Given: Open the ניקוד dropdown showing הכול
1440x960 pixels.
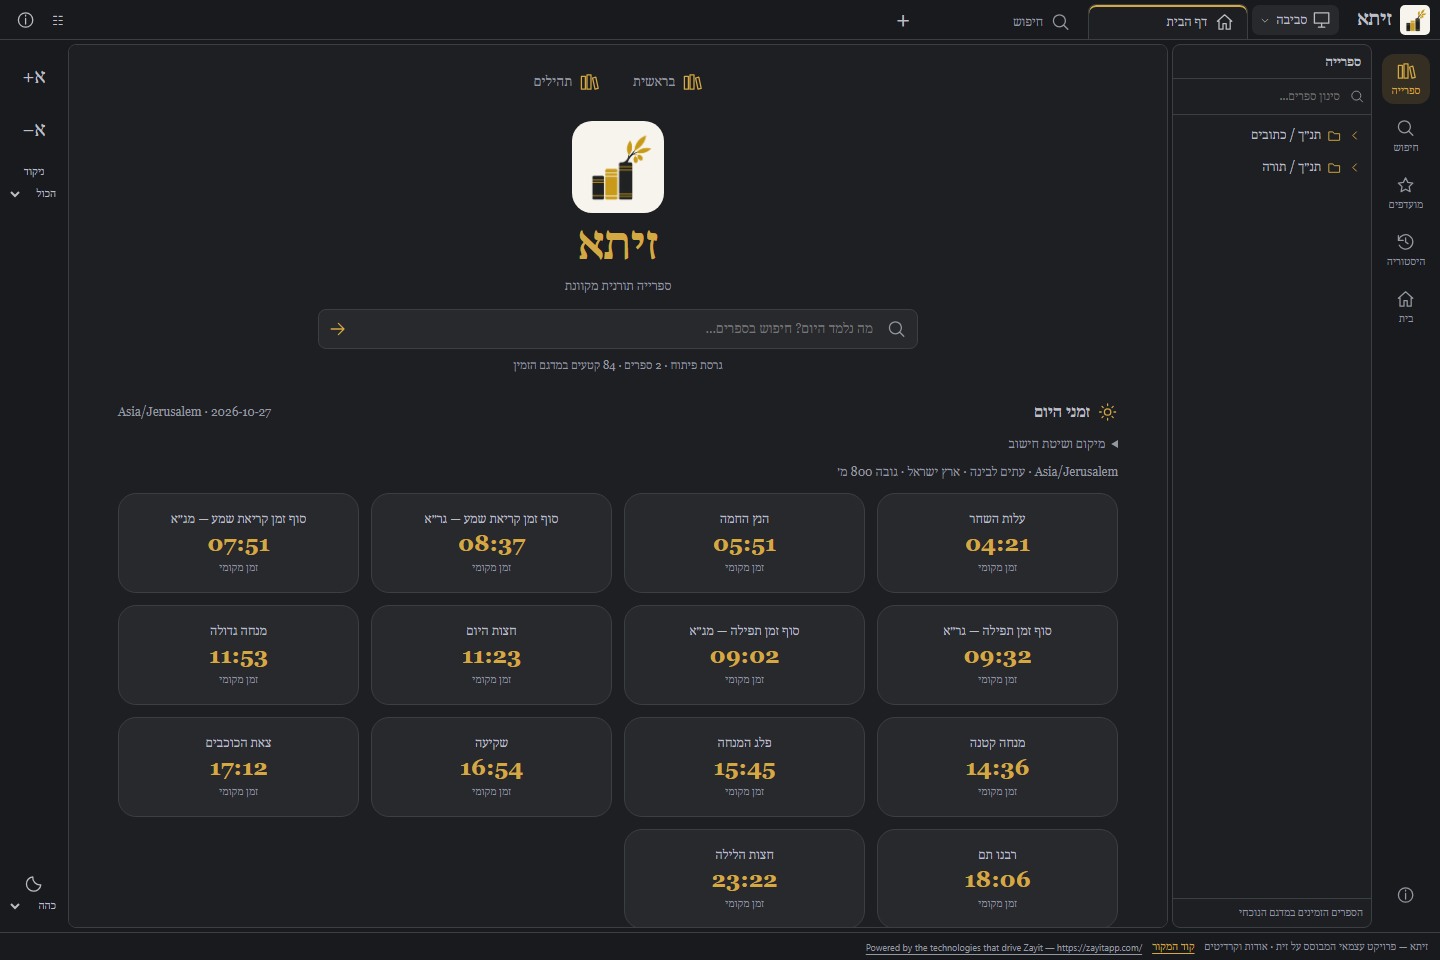Looking at the screenshot, I should 34,194.
